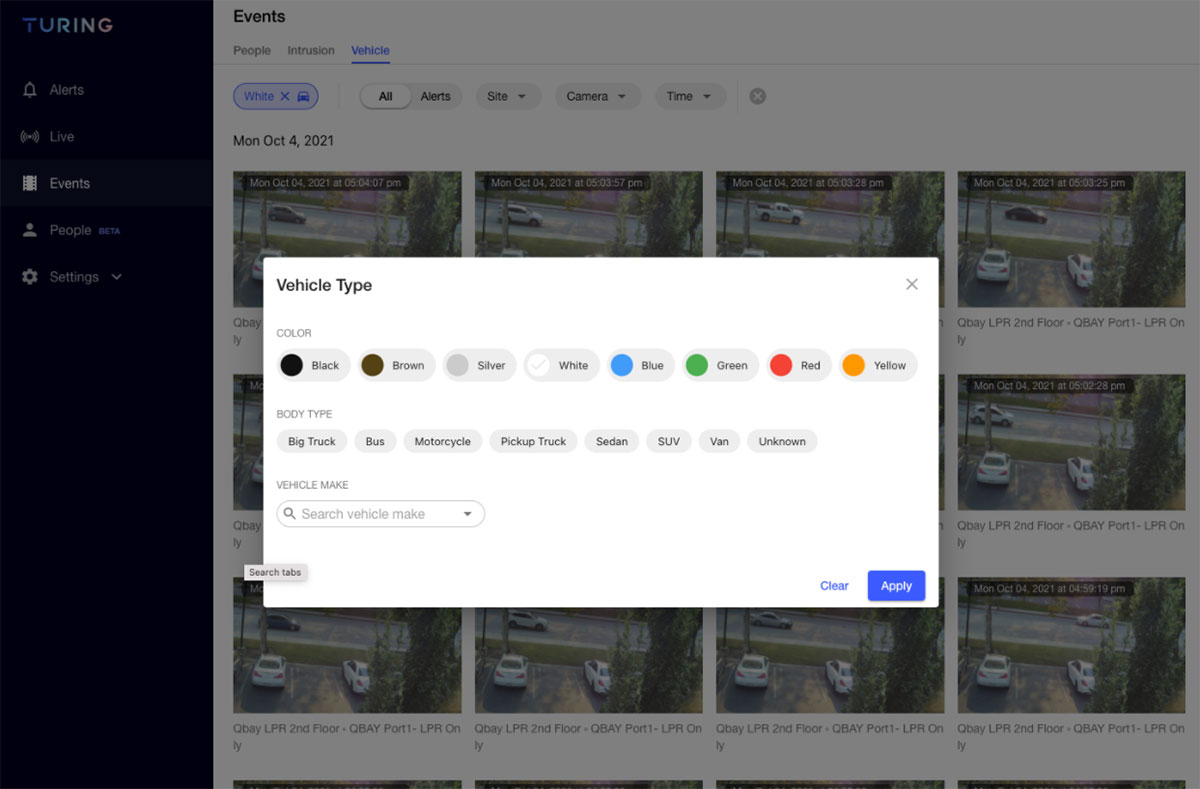Choose Blue color chip
The height and width of the screenshot is (789, 1200).
click(641, 365)
